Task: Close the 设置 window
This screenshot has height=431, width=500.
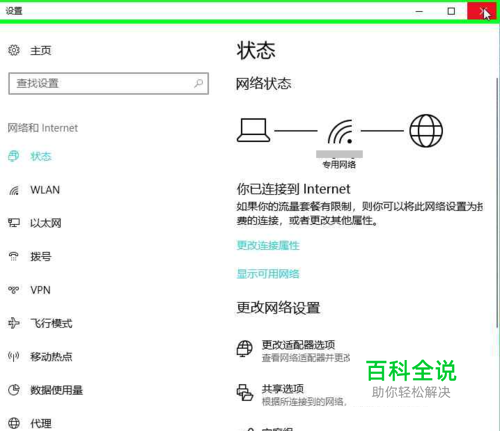Action: [x=483, y=11]
